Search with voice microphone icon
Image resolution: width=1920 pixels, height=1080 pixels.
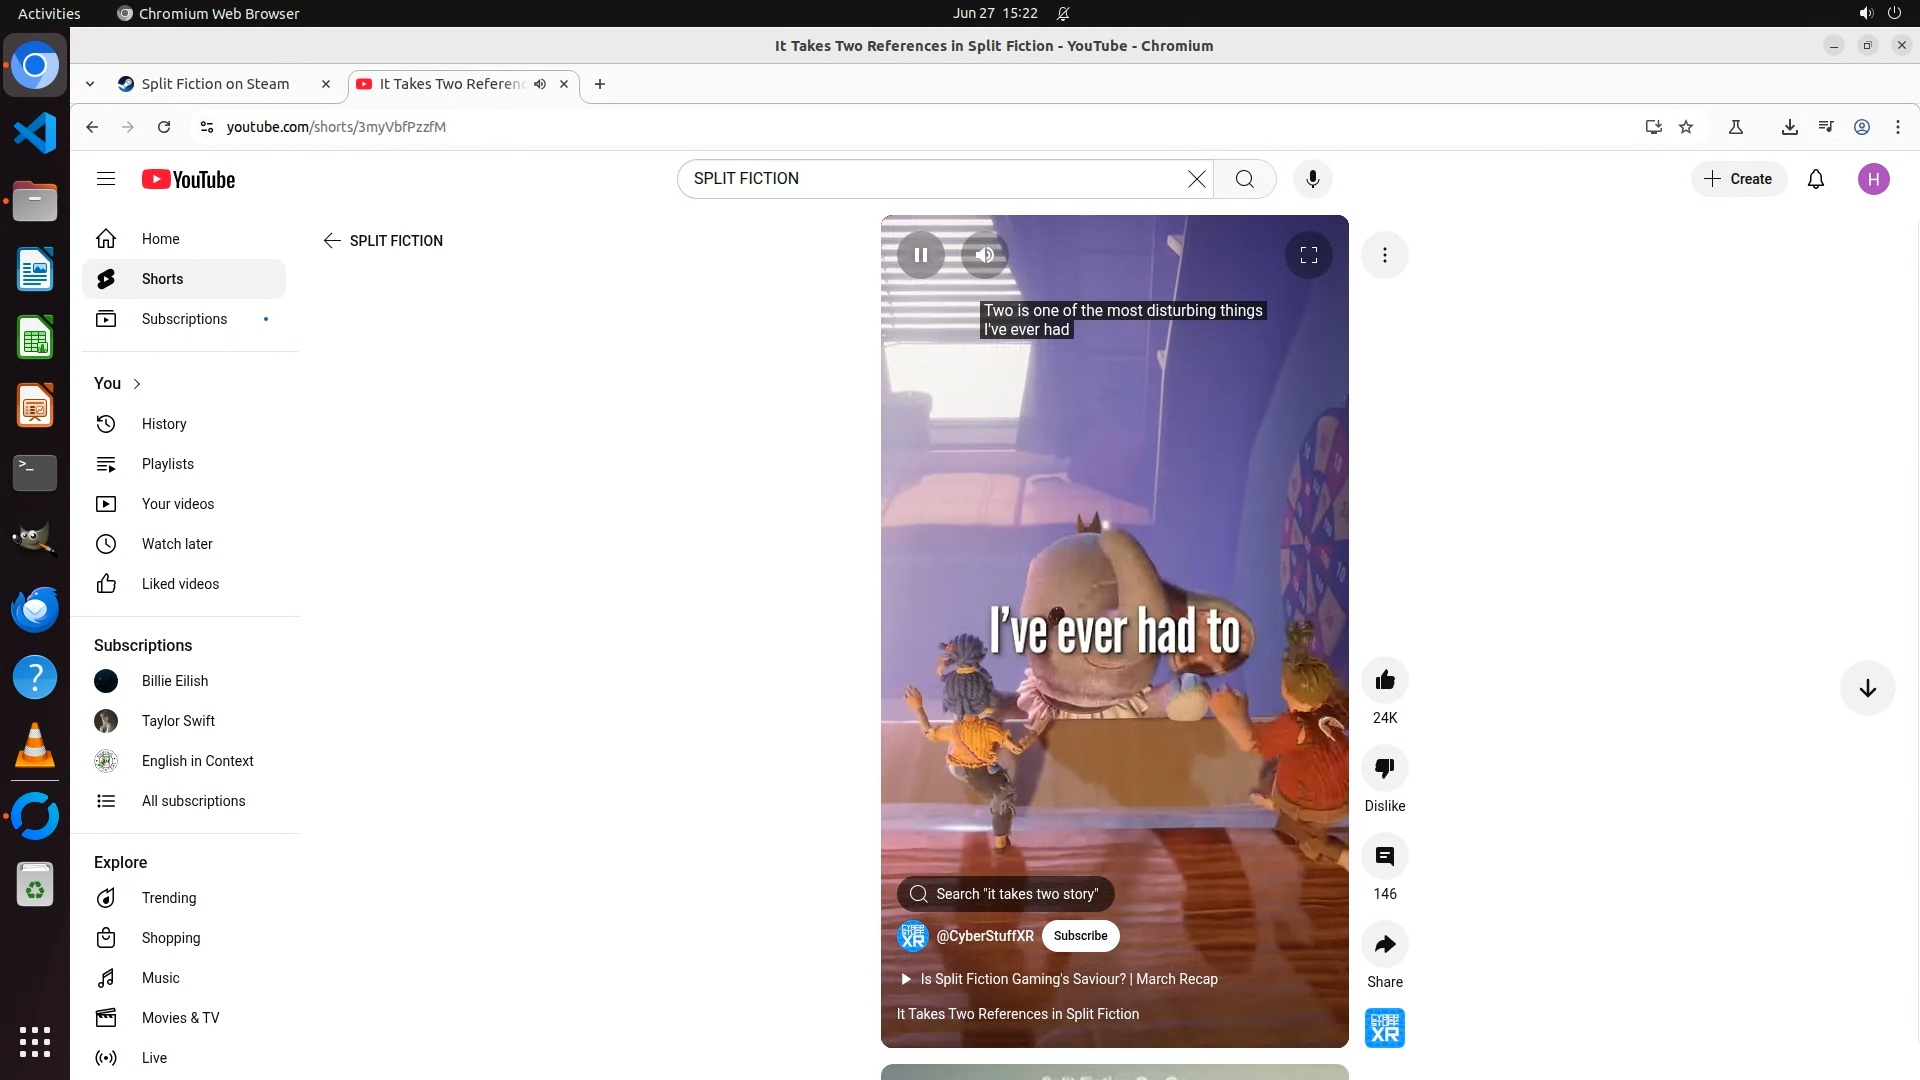click(x=1312, y=179)
